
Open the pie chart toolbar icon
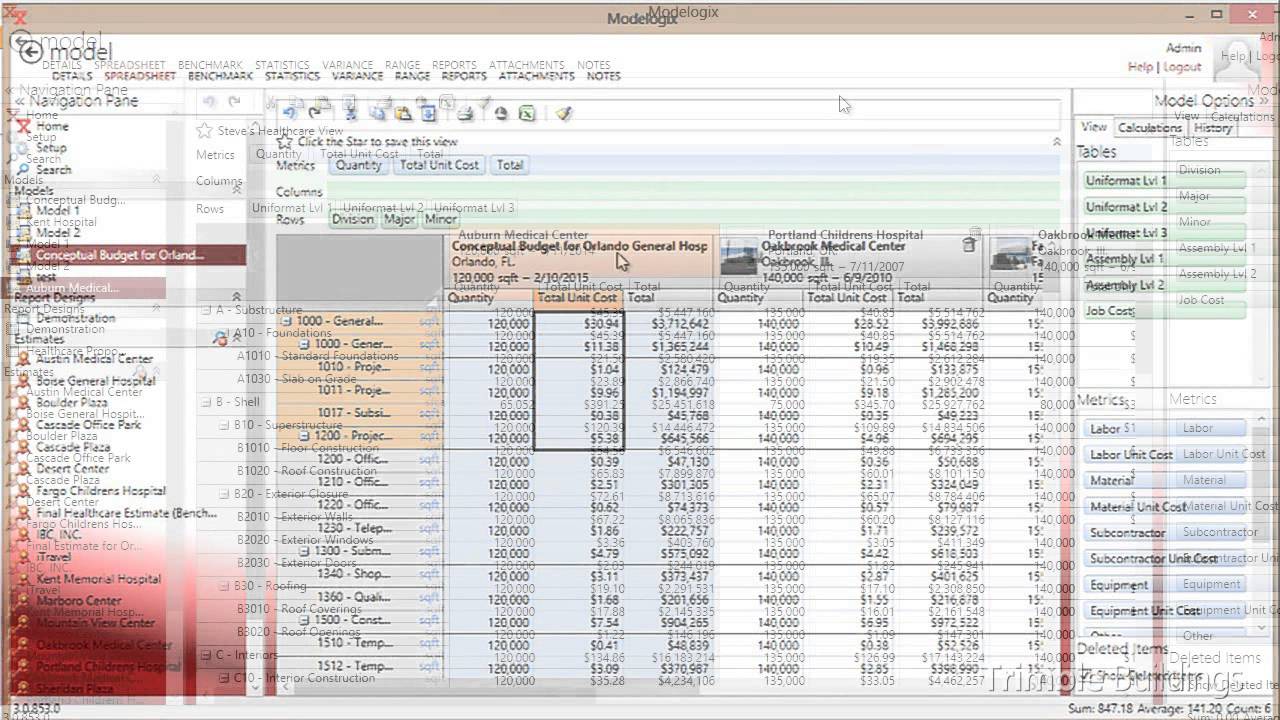501,113
